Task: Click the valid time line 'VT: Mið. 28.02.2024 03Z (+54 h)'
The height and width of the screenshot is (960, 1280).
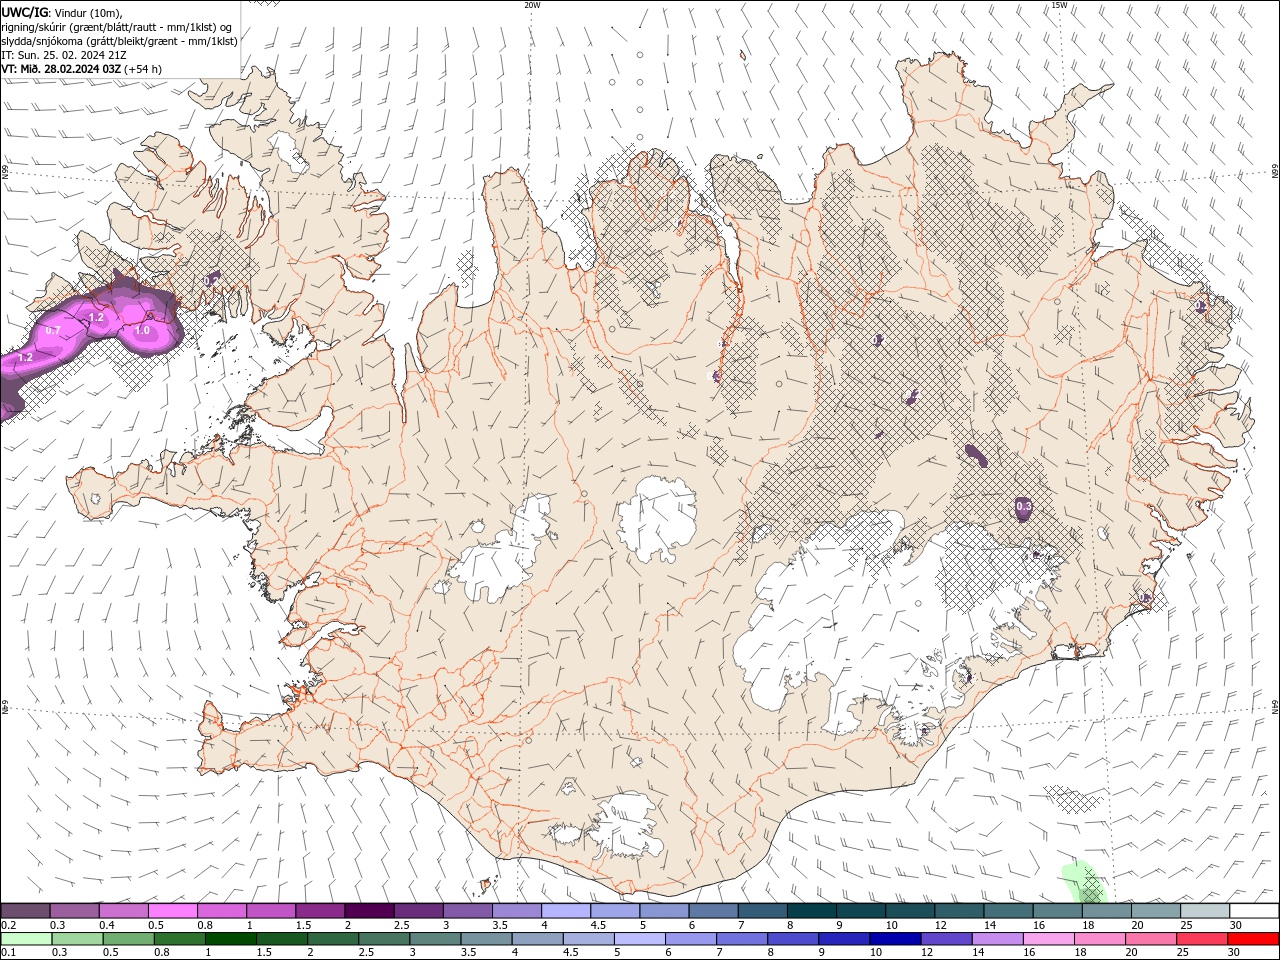Action: [82, 69]
